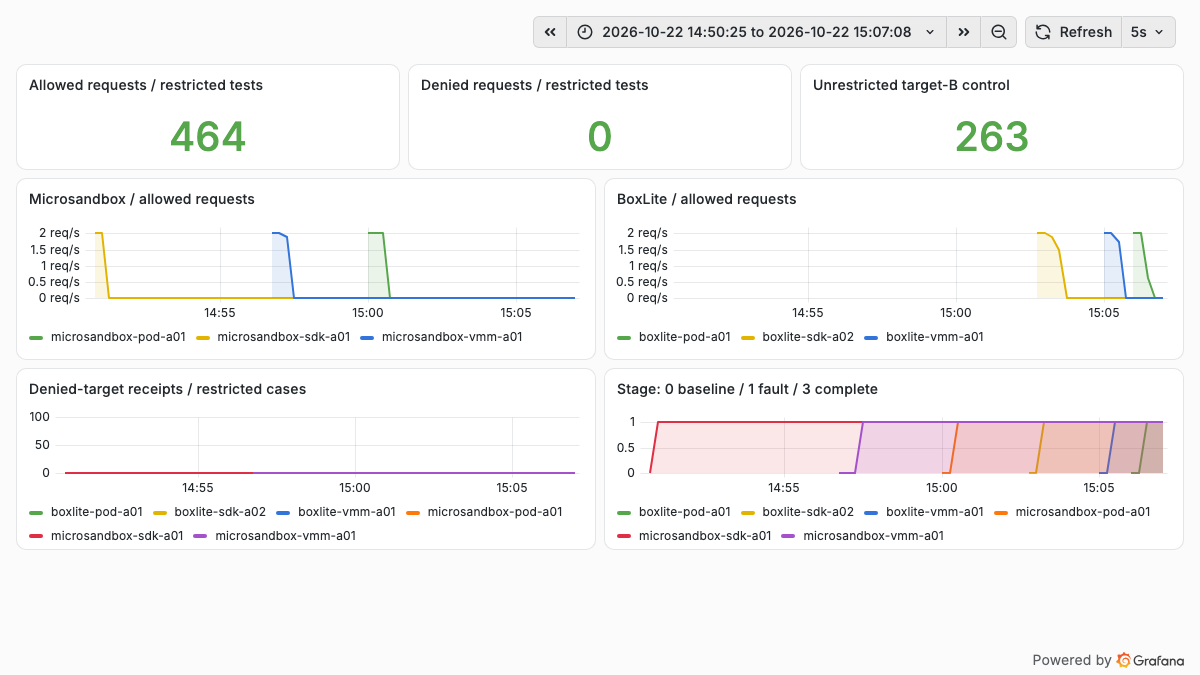The image size is (1200, 675).
Task: Open Denied requests / restricted tests panel title
Action: [x=535, y=85]
